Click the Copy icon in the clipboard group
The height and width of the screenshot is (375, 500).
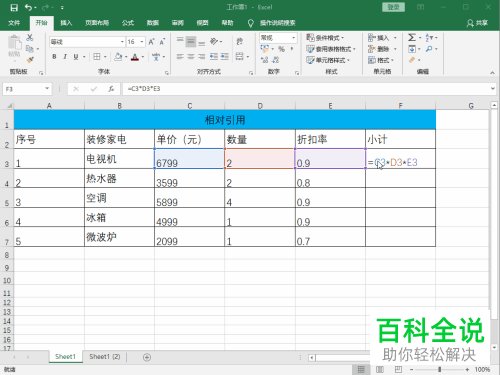(30, 49)
